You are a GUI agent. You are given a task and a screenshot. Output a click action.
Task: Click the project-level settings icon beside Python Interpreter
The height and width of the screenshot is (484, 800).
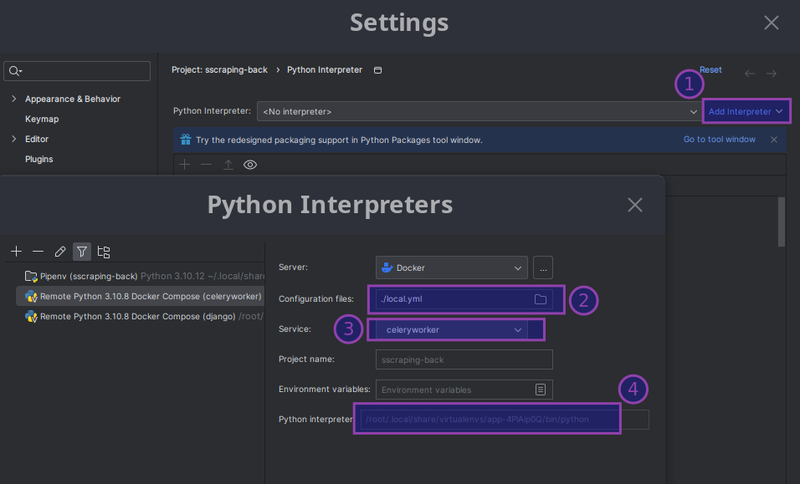click(378, 70)
